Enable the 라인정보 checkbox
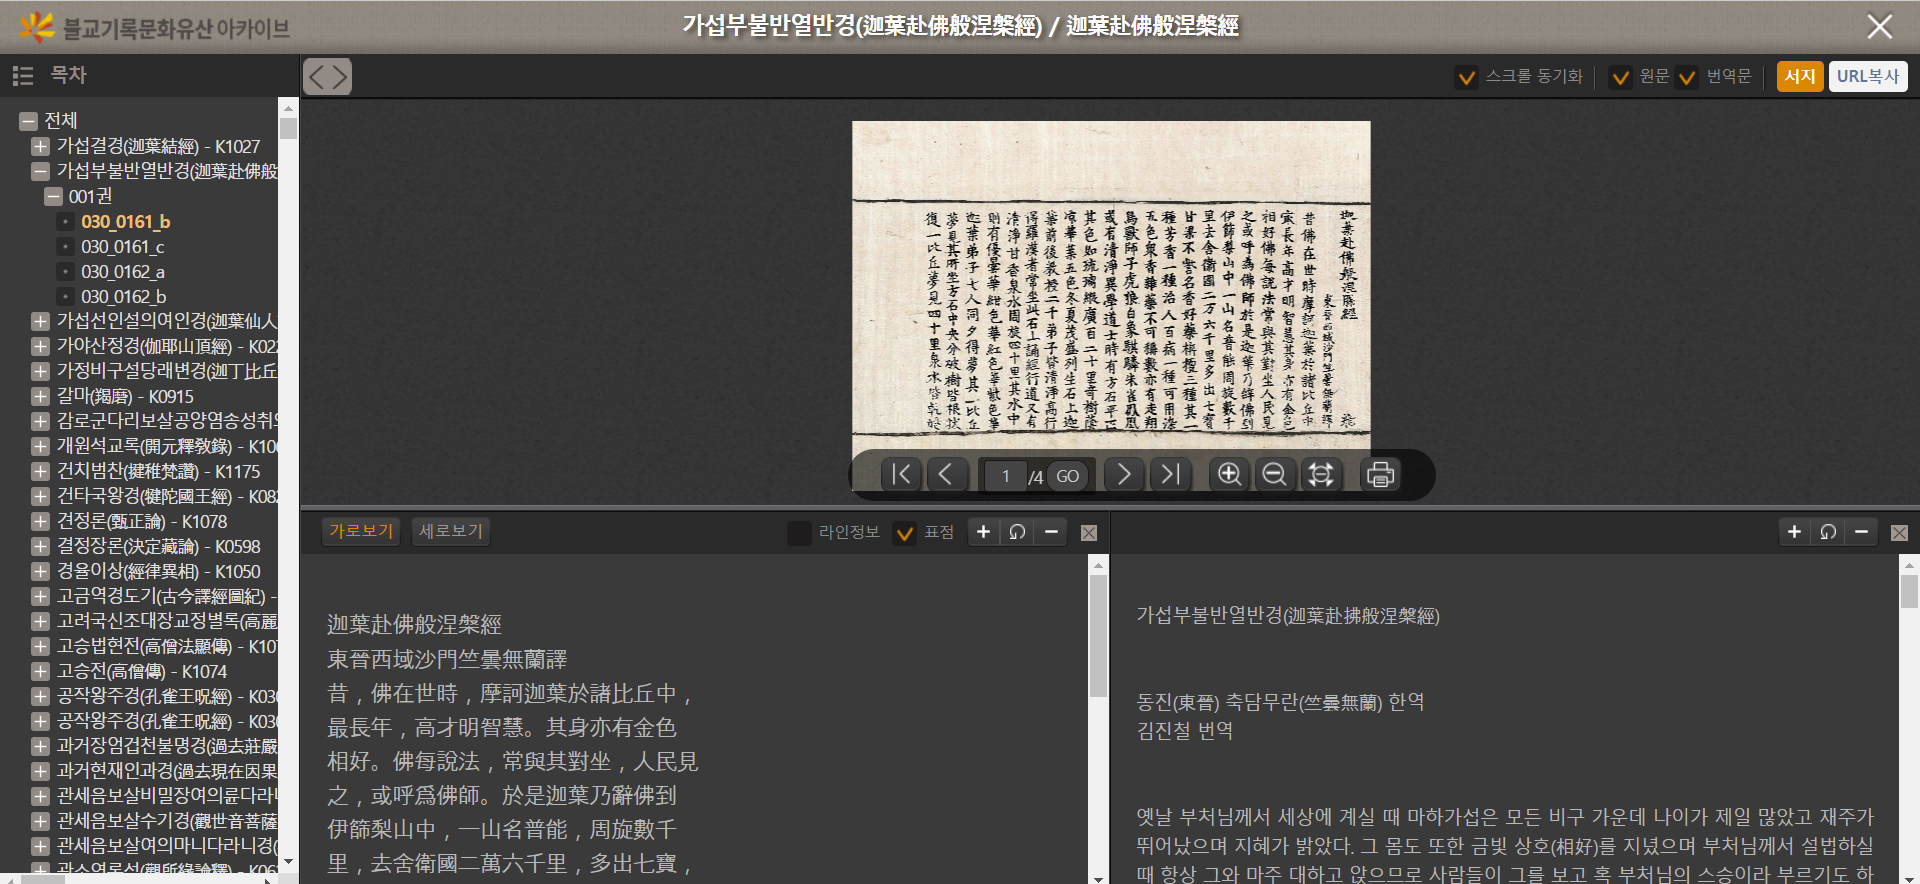The height and width of the screenshot is (884, 1920). point(799,533)
